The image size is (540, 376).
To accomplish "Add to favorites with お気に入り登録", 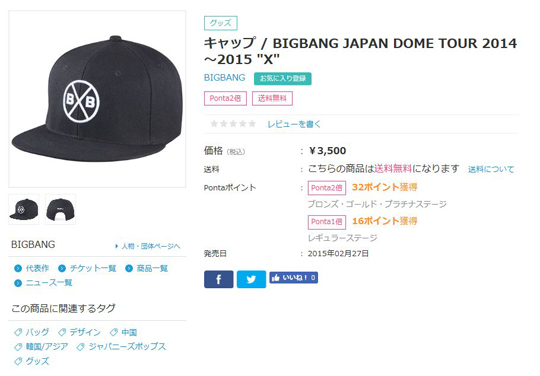I will tap(283, 79).
